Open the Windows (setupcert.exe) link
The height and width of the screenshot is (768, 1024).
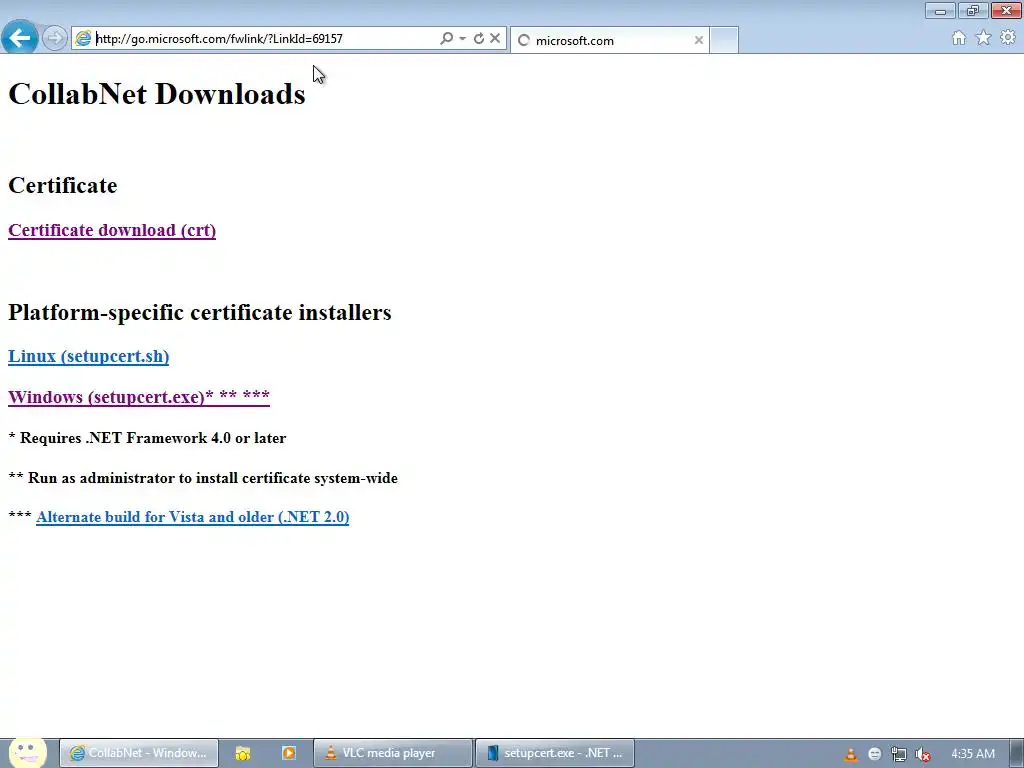138,397
